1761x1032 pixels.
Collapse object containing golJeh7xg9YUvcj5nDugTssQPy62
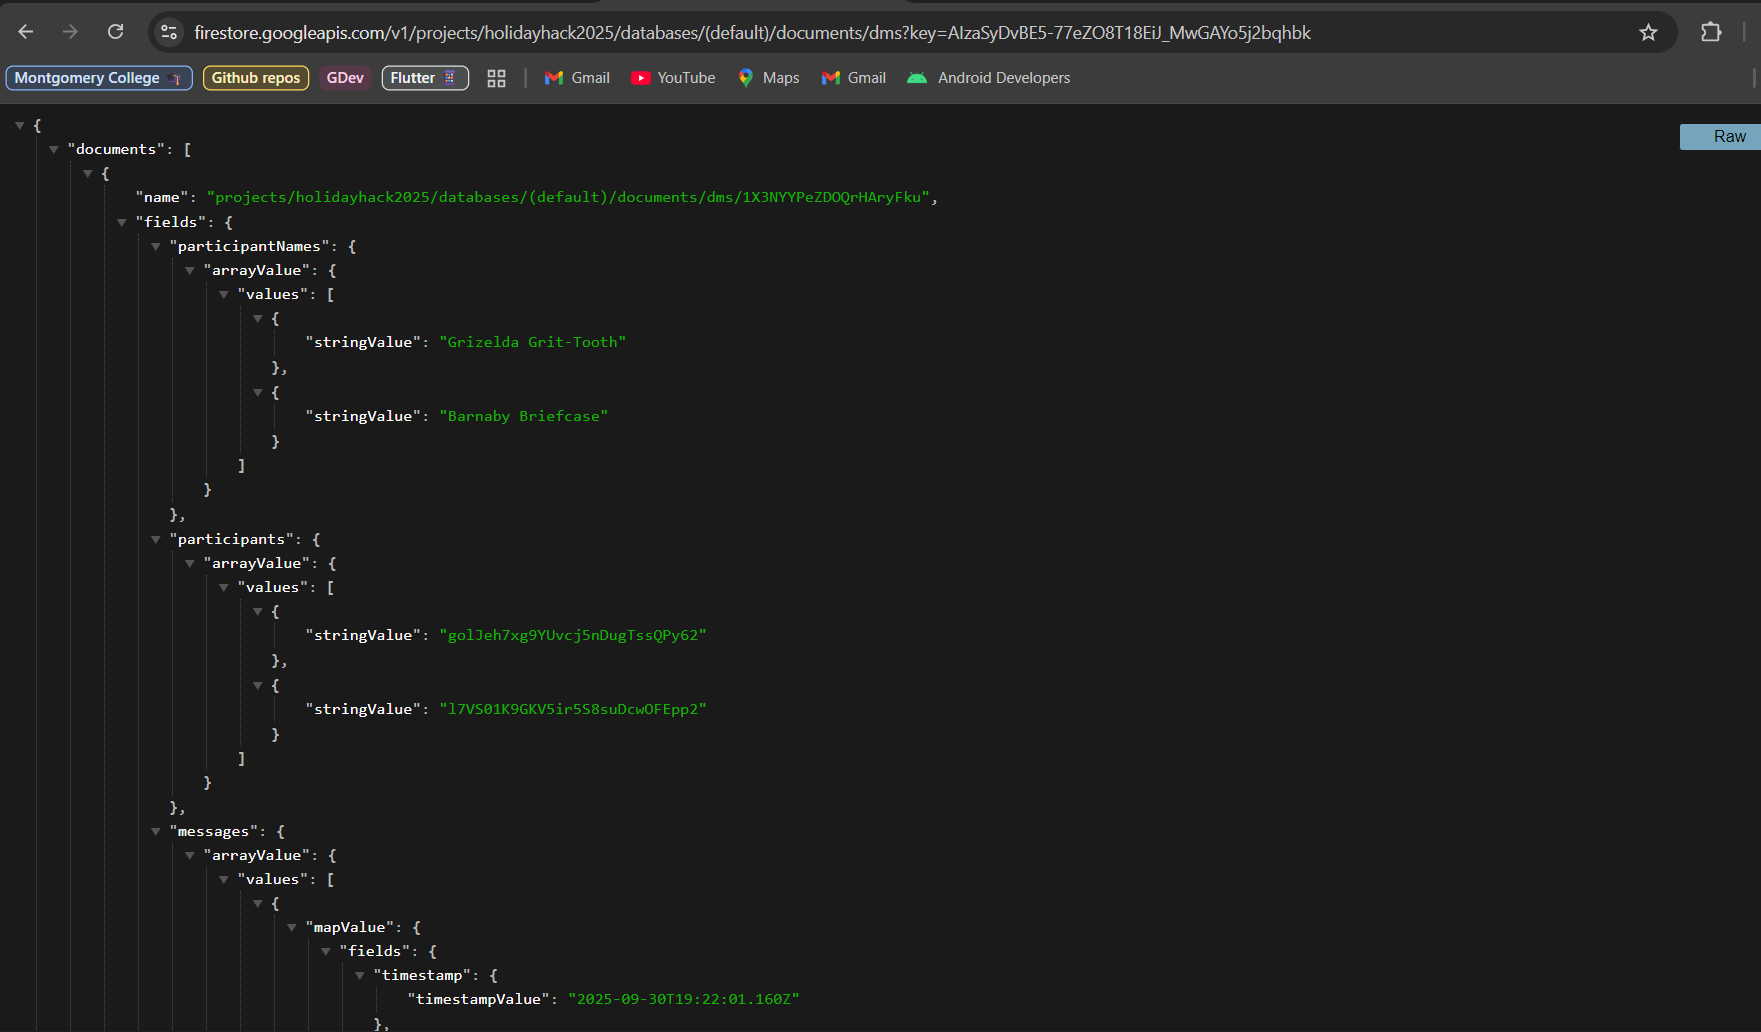coord(257,611)
